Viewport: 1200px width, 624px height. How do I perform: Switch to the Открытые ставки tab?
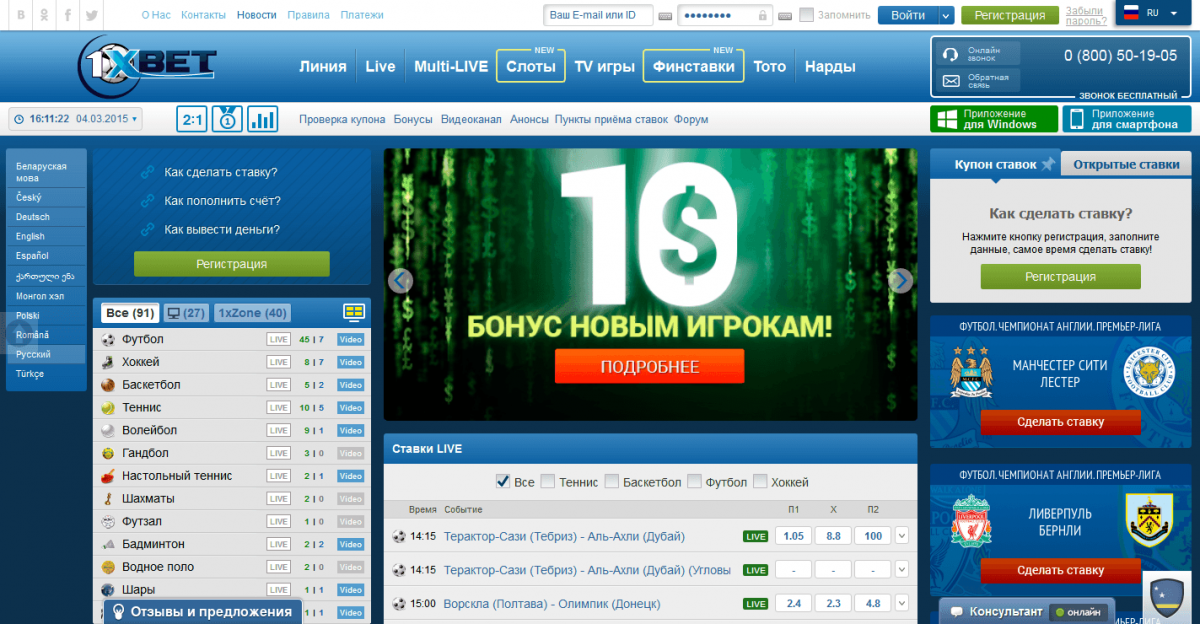pos(1125,165)
